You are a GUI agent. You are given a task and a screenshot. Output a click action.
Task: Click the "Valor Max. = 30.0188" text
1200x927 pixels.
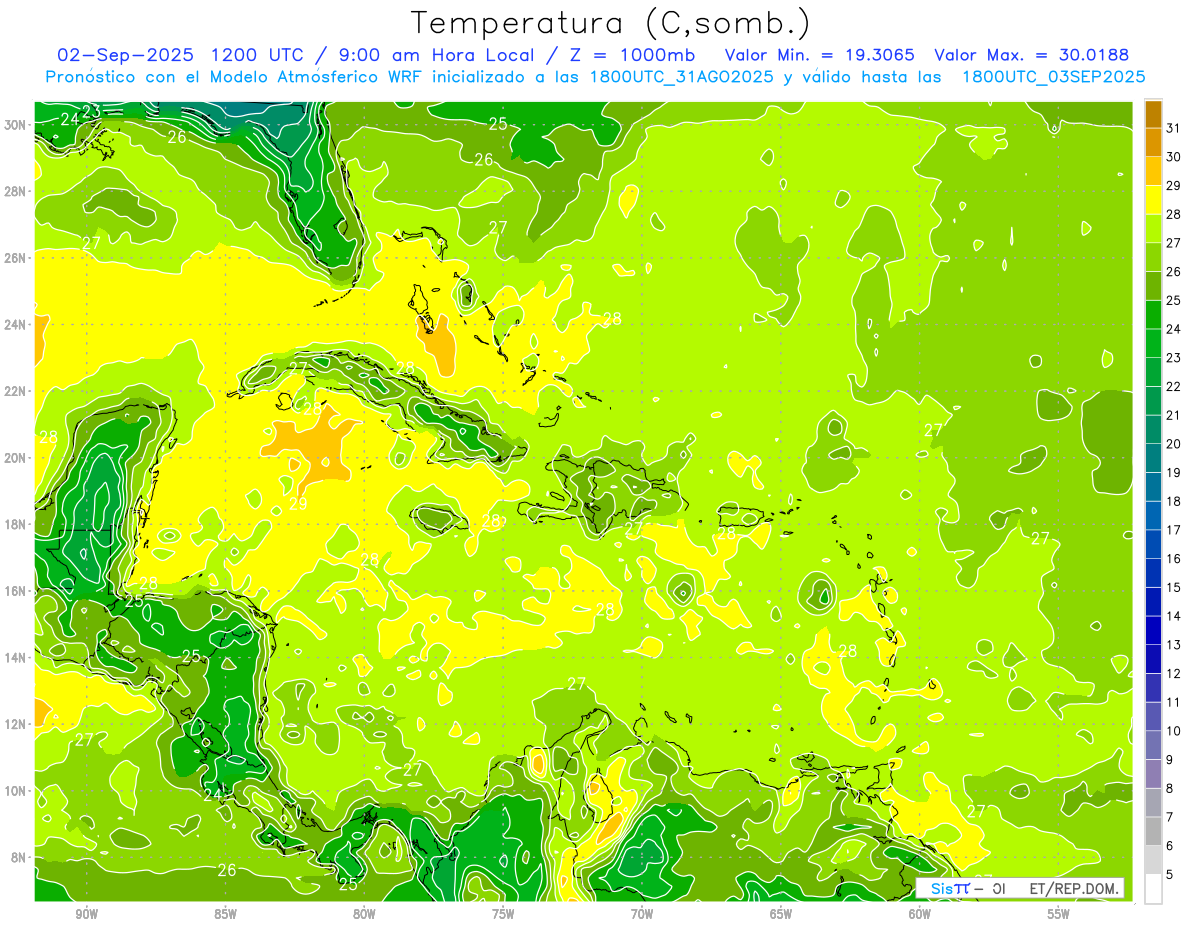(1030, 55)
